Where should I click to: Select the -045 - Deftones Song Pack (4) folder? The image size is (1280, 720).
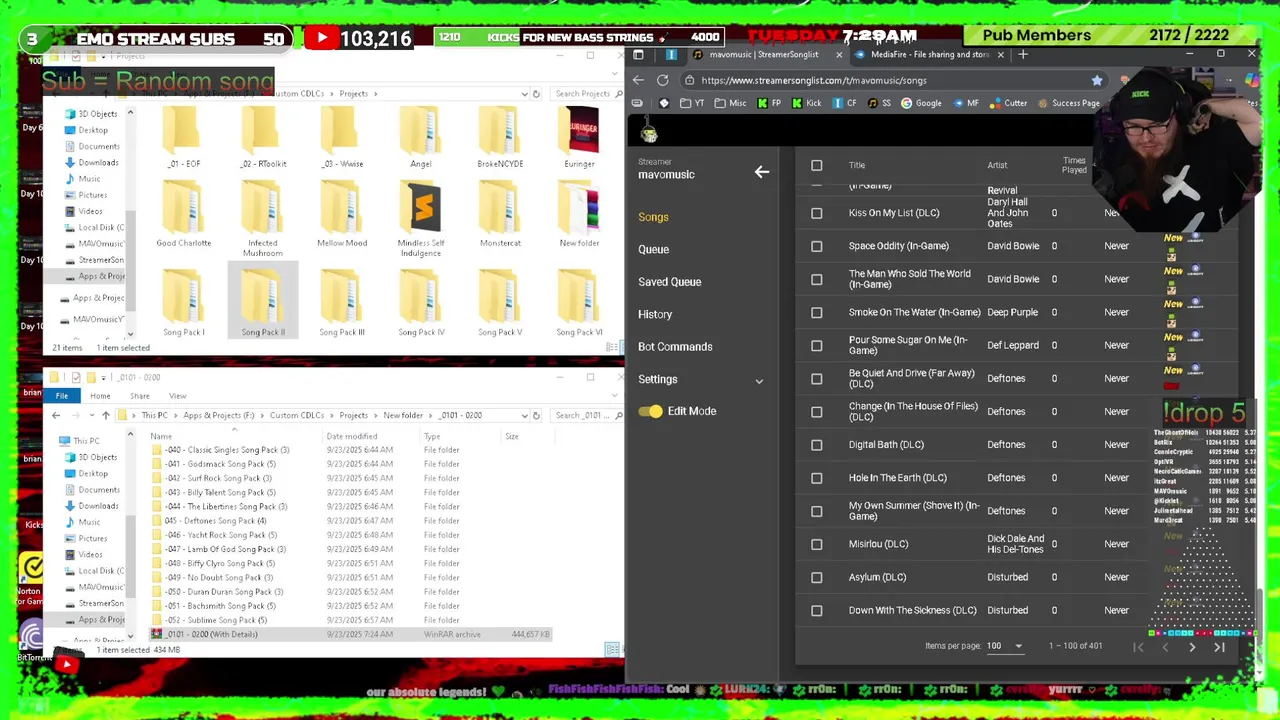[215, 521]
